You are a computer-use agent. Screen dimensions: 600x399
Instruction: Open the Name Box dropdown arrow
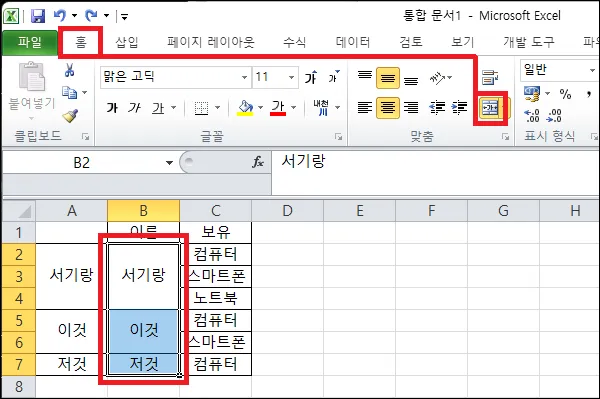click(x=169, y=163)
